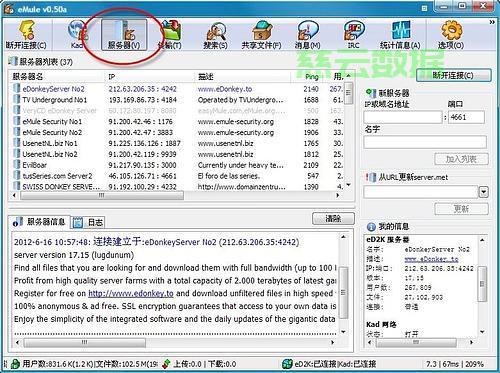
Task: Click the users count icon in status bar
Action: coord(15,364)
